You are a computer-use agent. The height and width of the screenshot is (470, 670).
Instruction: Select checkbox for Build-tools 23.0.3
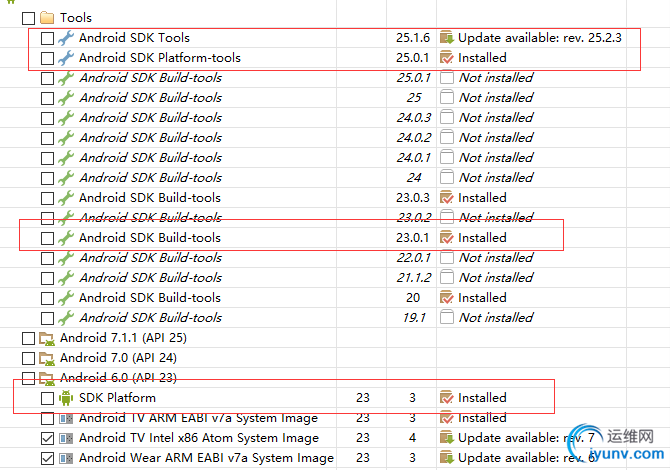pyautogui.click(x=47, y=198)
